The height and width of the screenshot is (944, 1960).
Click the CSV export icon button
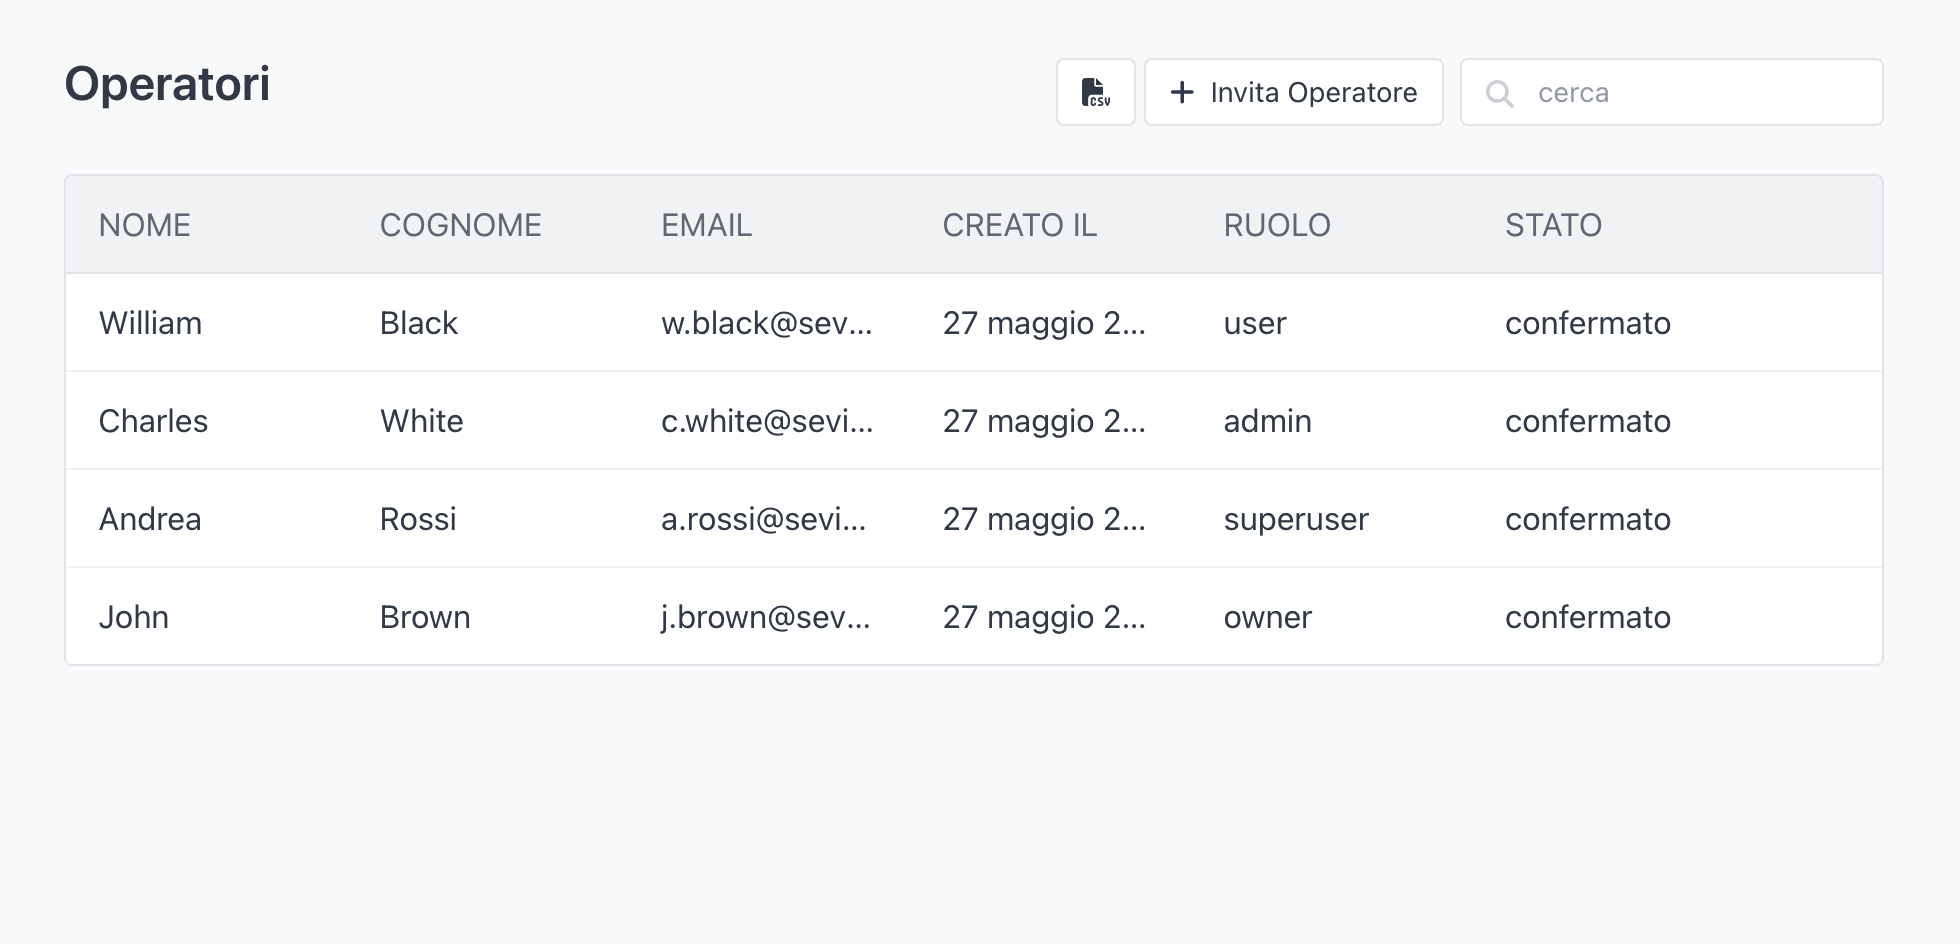(1096, 92)
